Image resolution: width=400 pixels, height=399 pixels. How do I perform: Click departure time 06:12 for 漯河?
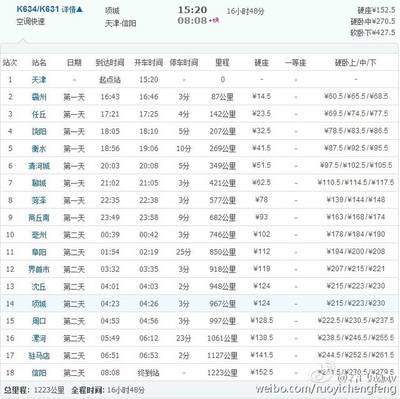click(149, 338)
